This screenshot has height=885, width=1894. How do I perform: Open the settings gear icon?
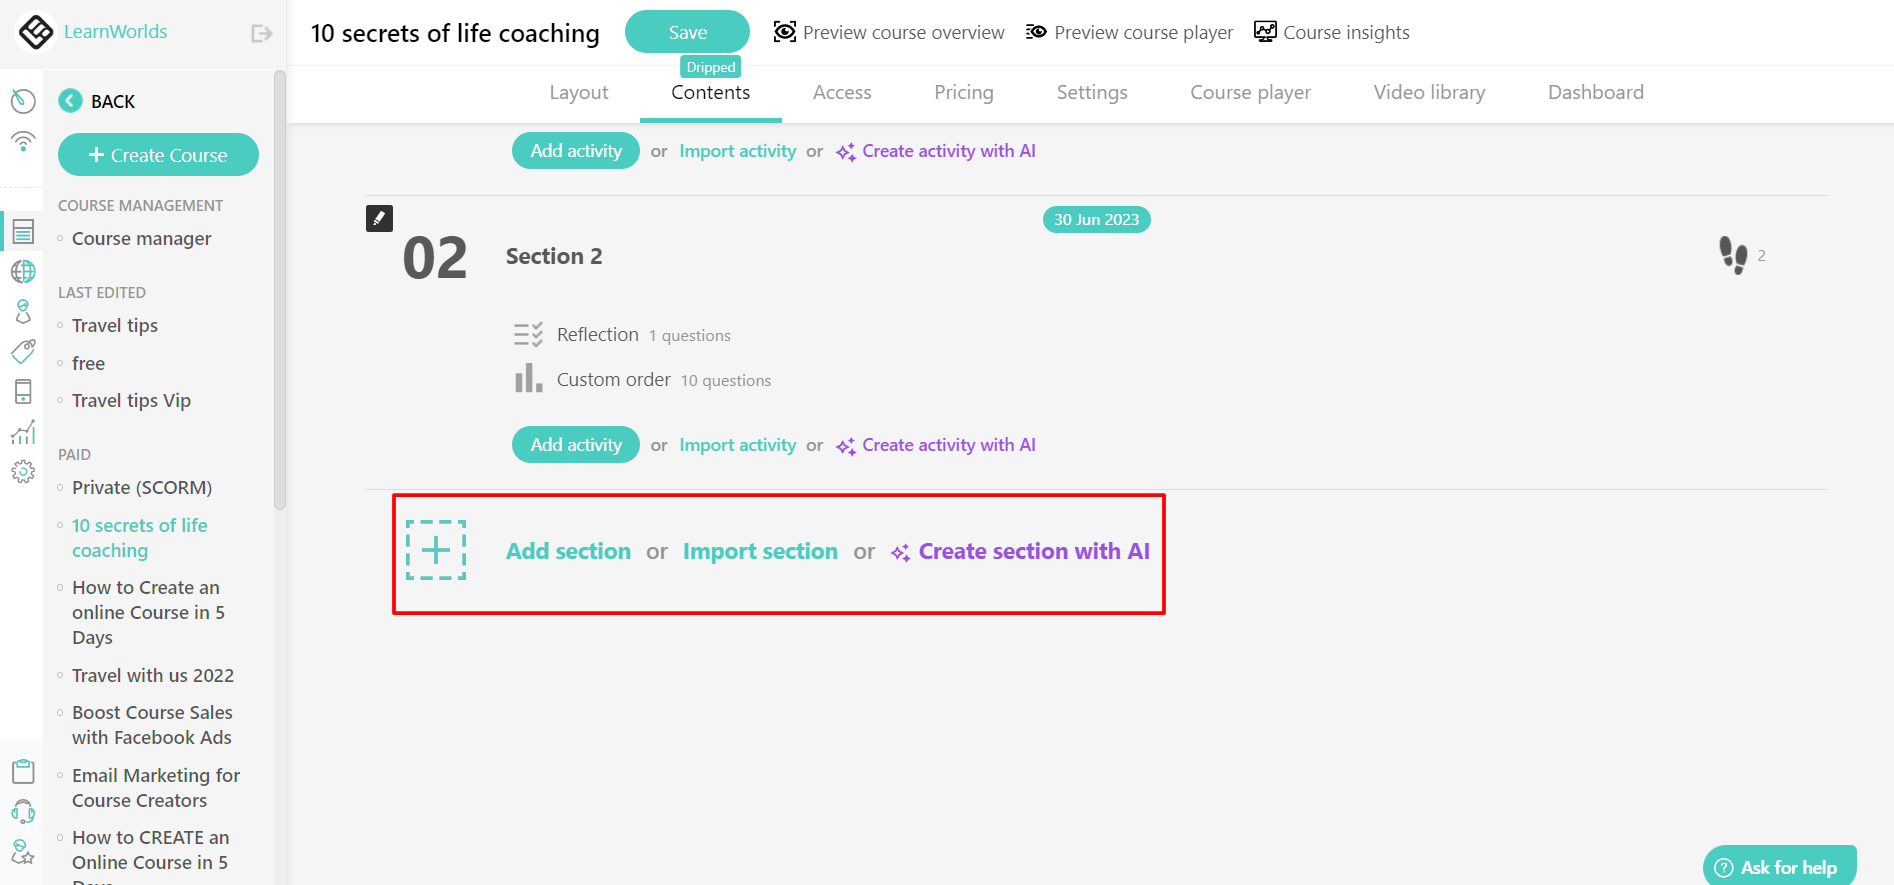click(x=23, y=471)
